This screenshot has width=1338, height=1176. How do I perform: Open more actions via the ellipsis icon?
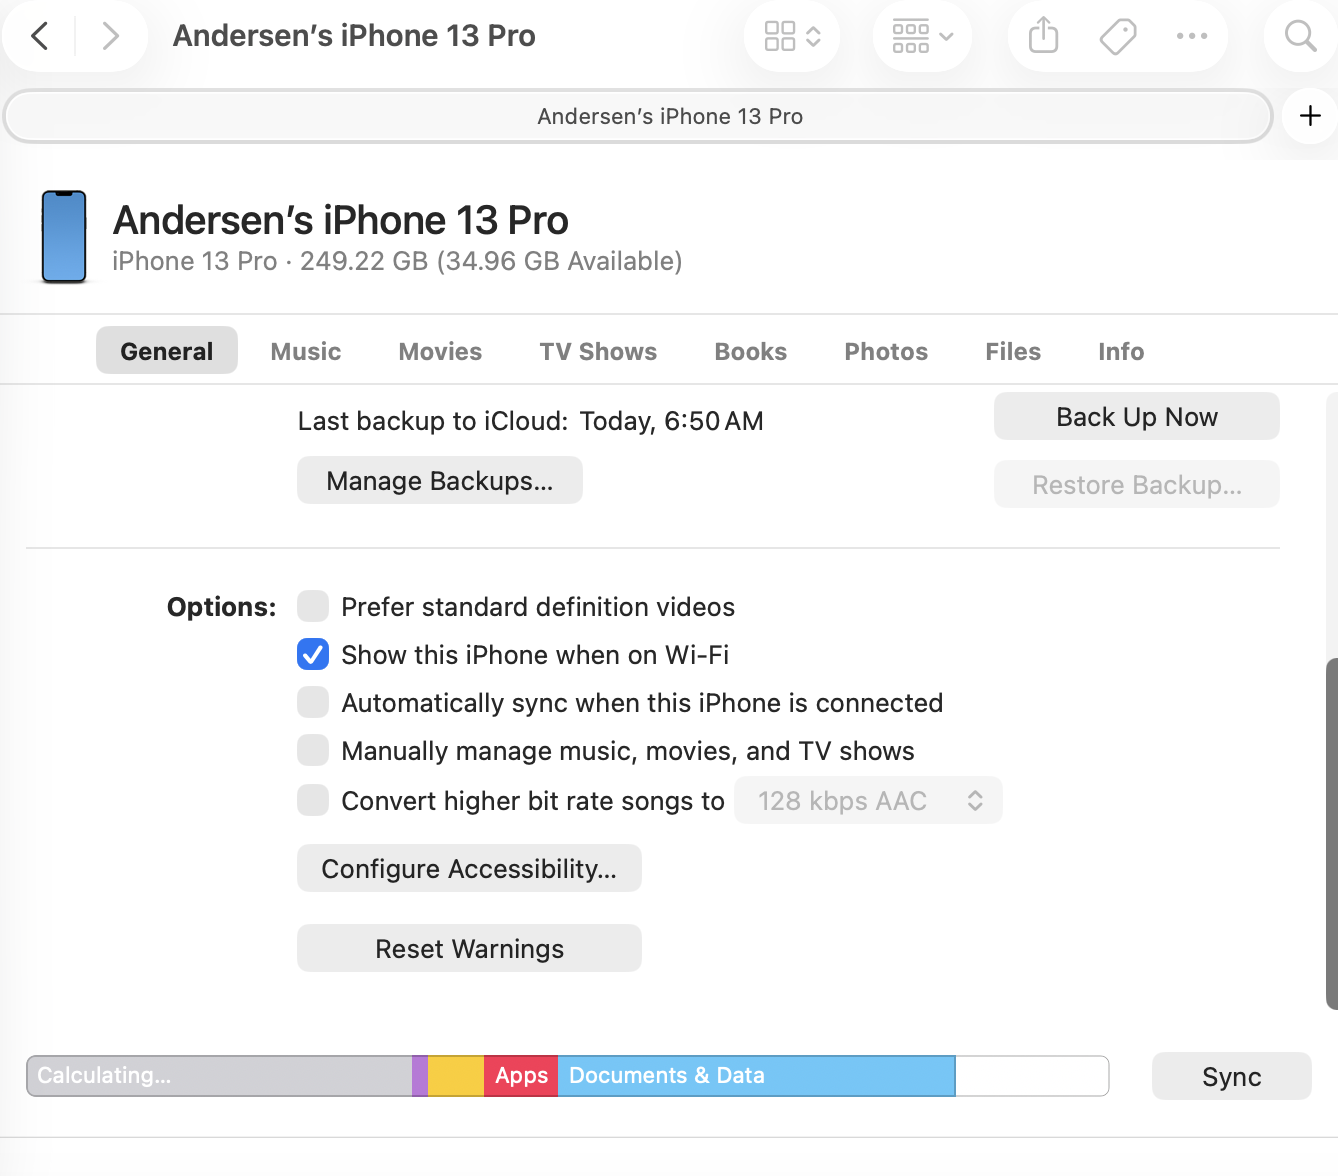pyautogui.click(x=1191, y=35)
